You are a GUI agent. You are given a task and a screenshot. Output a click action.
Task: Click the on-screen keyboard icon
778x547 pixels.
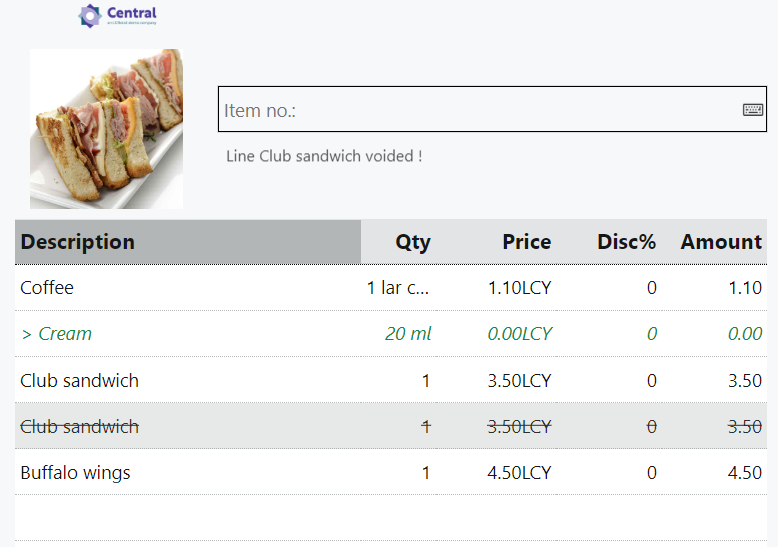752,110
